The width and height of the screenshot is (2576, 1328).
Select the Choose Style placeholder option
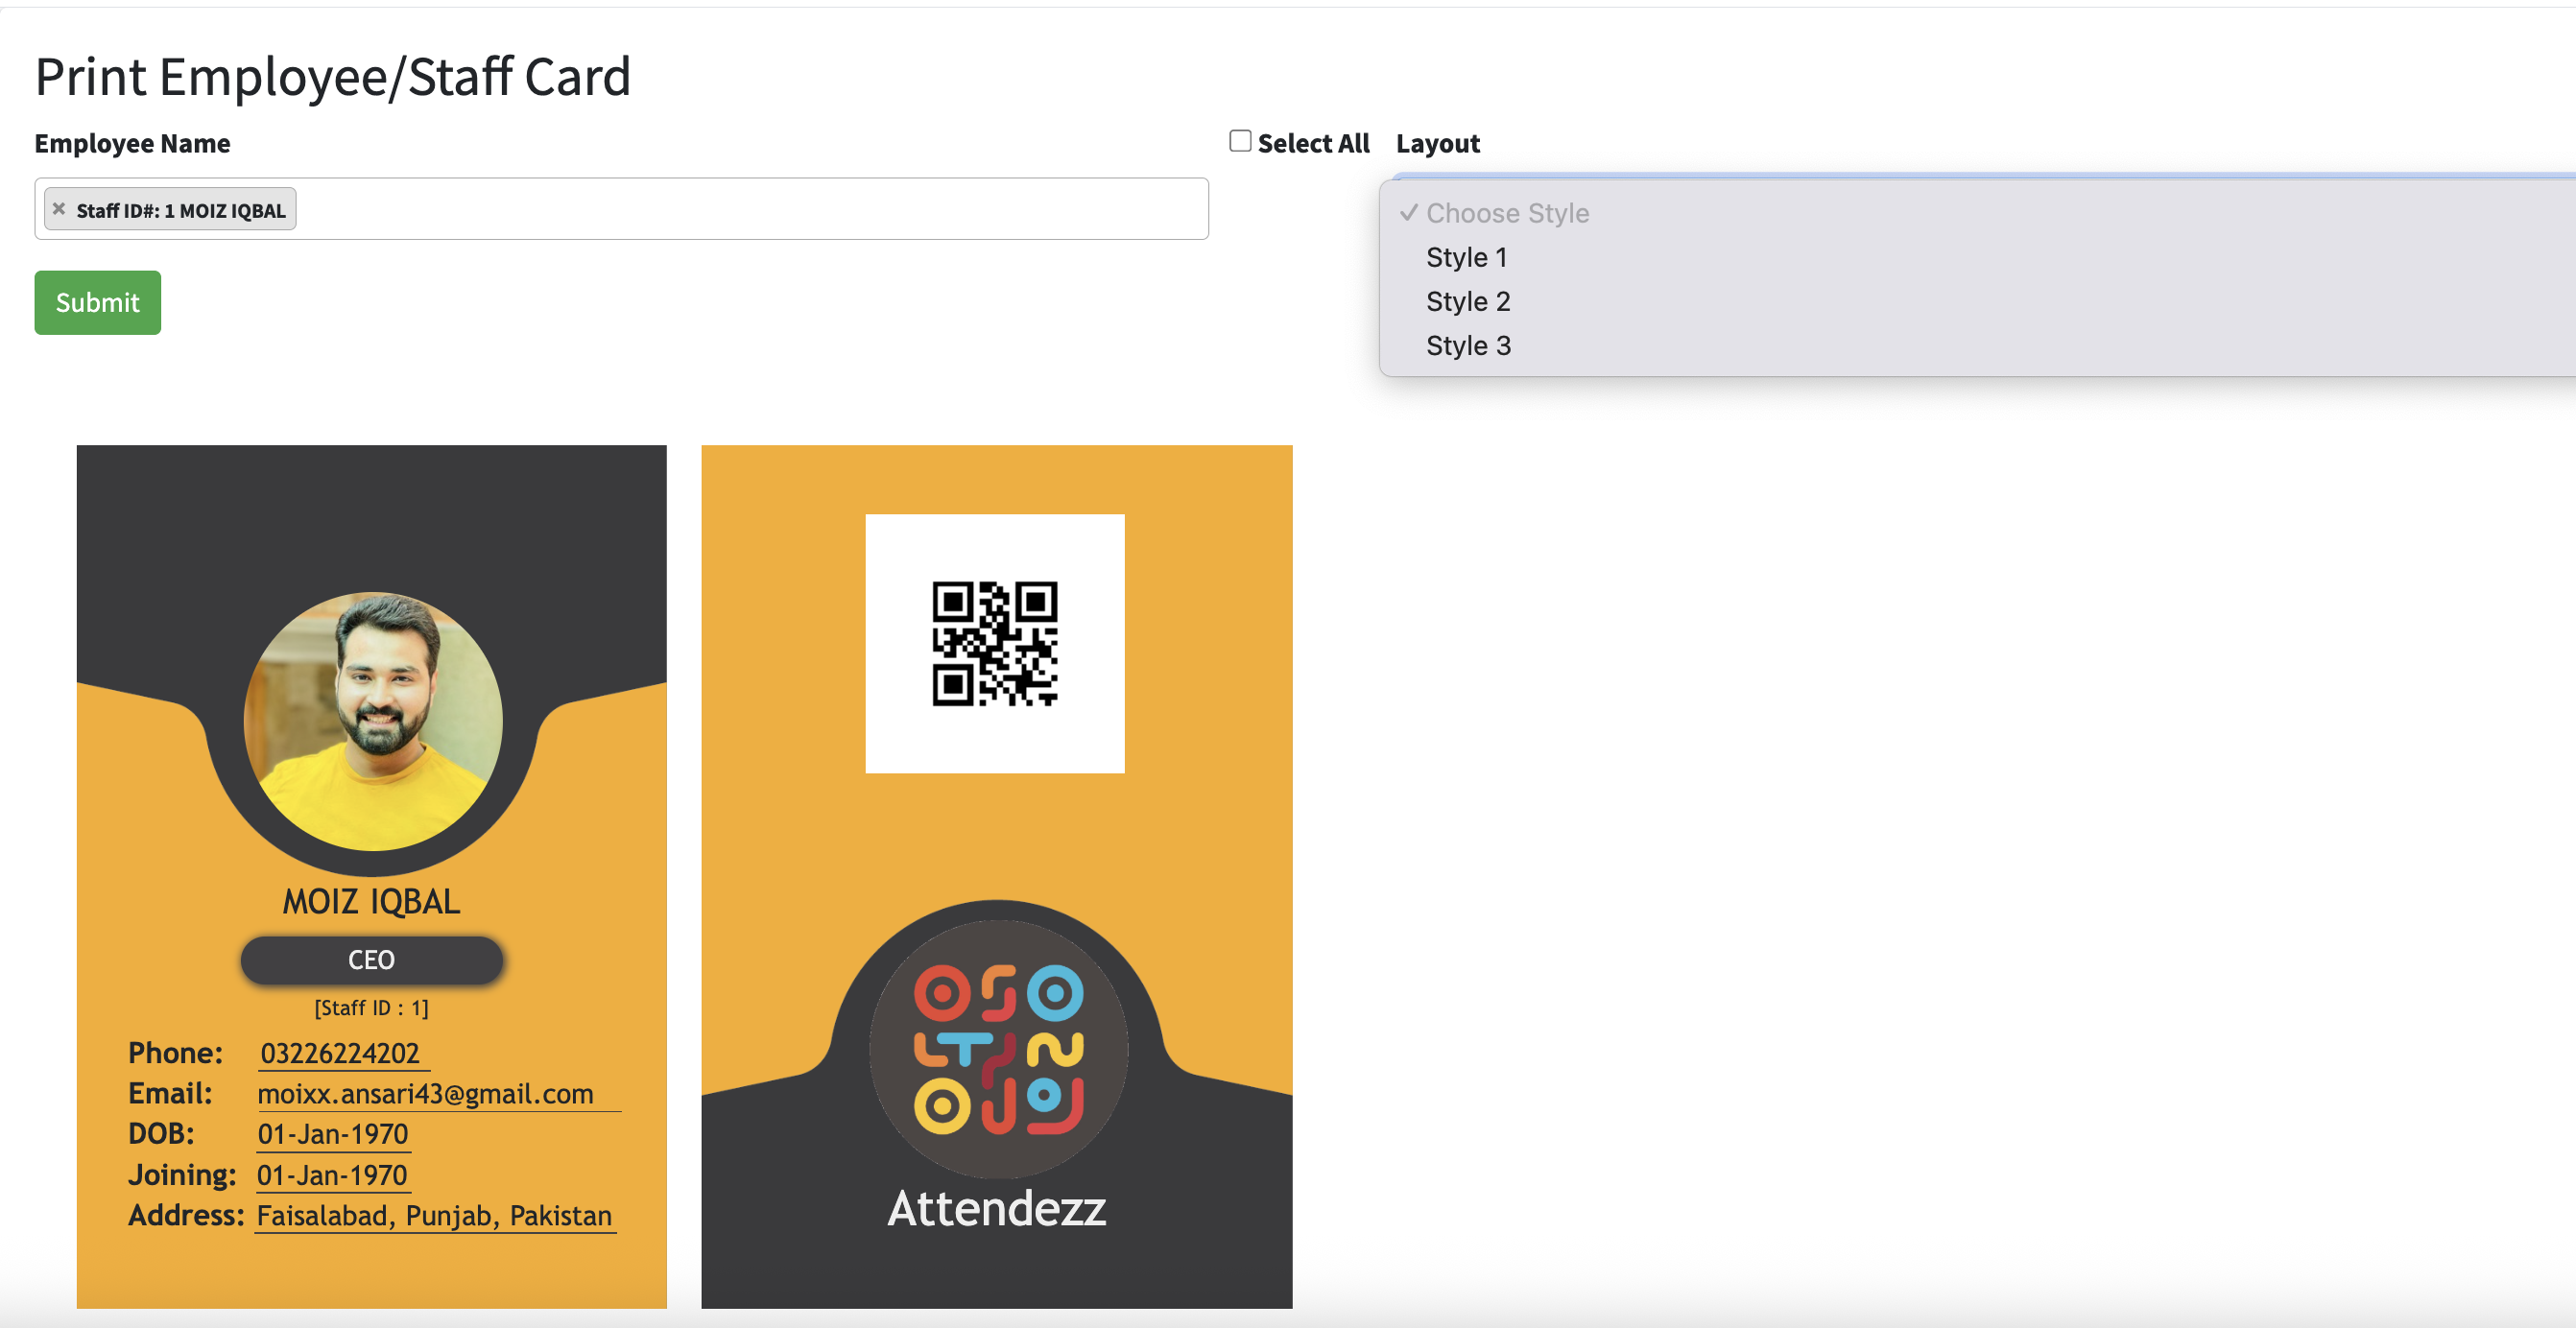click(x=1506, y=213)
